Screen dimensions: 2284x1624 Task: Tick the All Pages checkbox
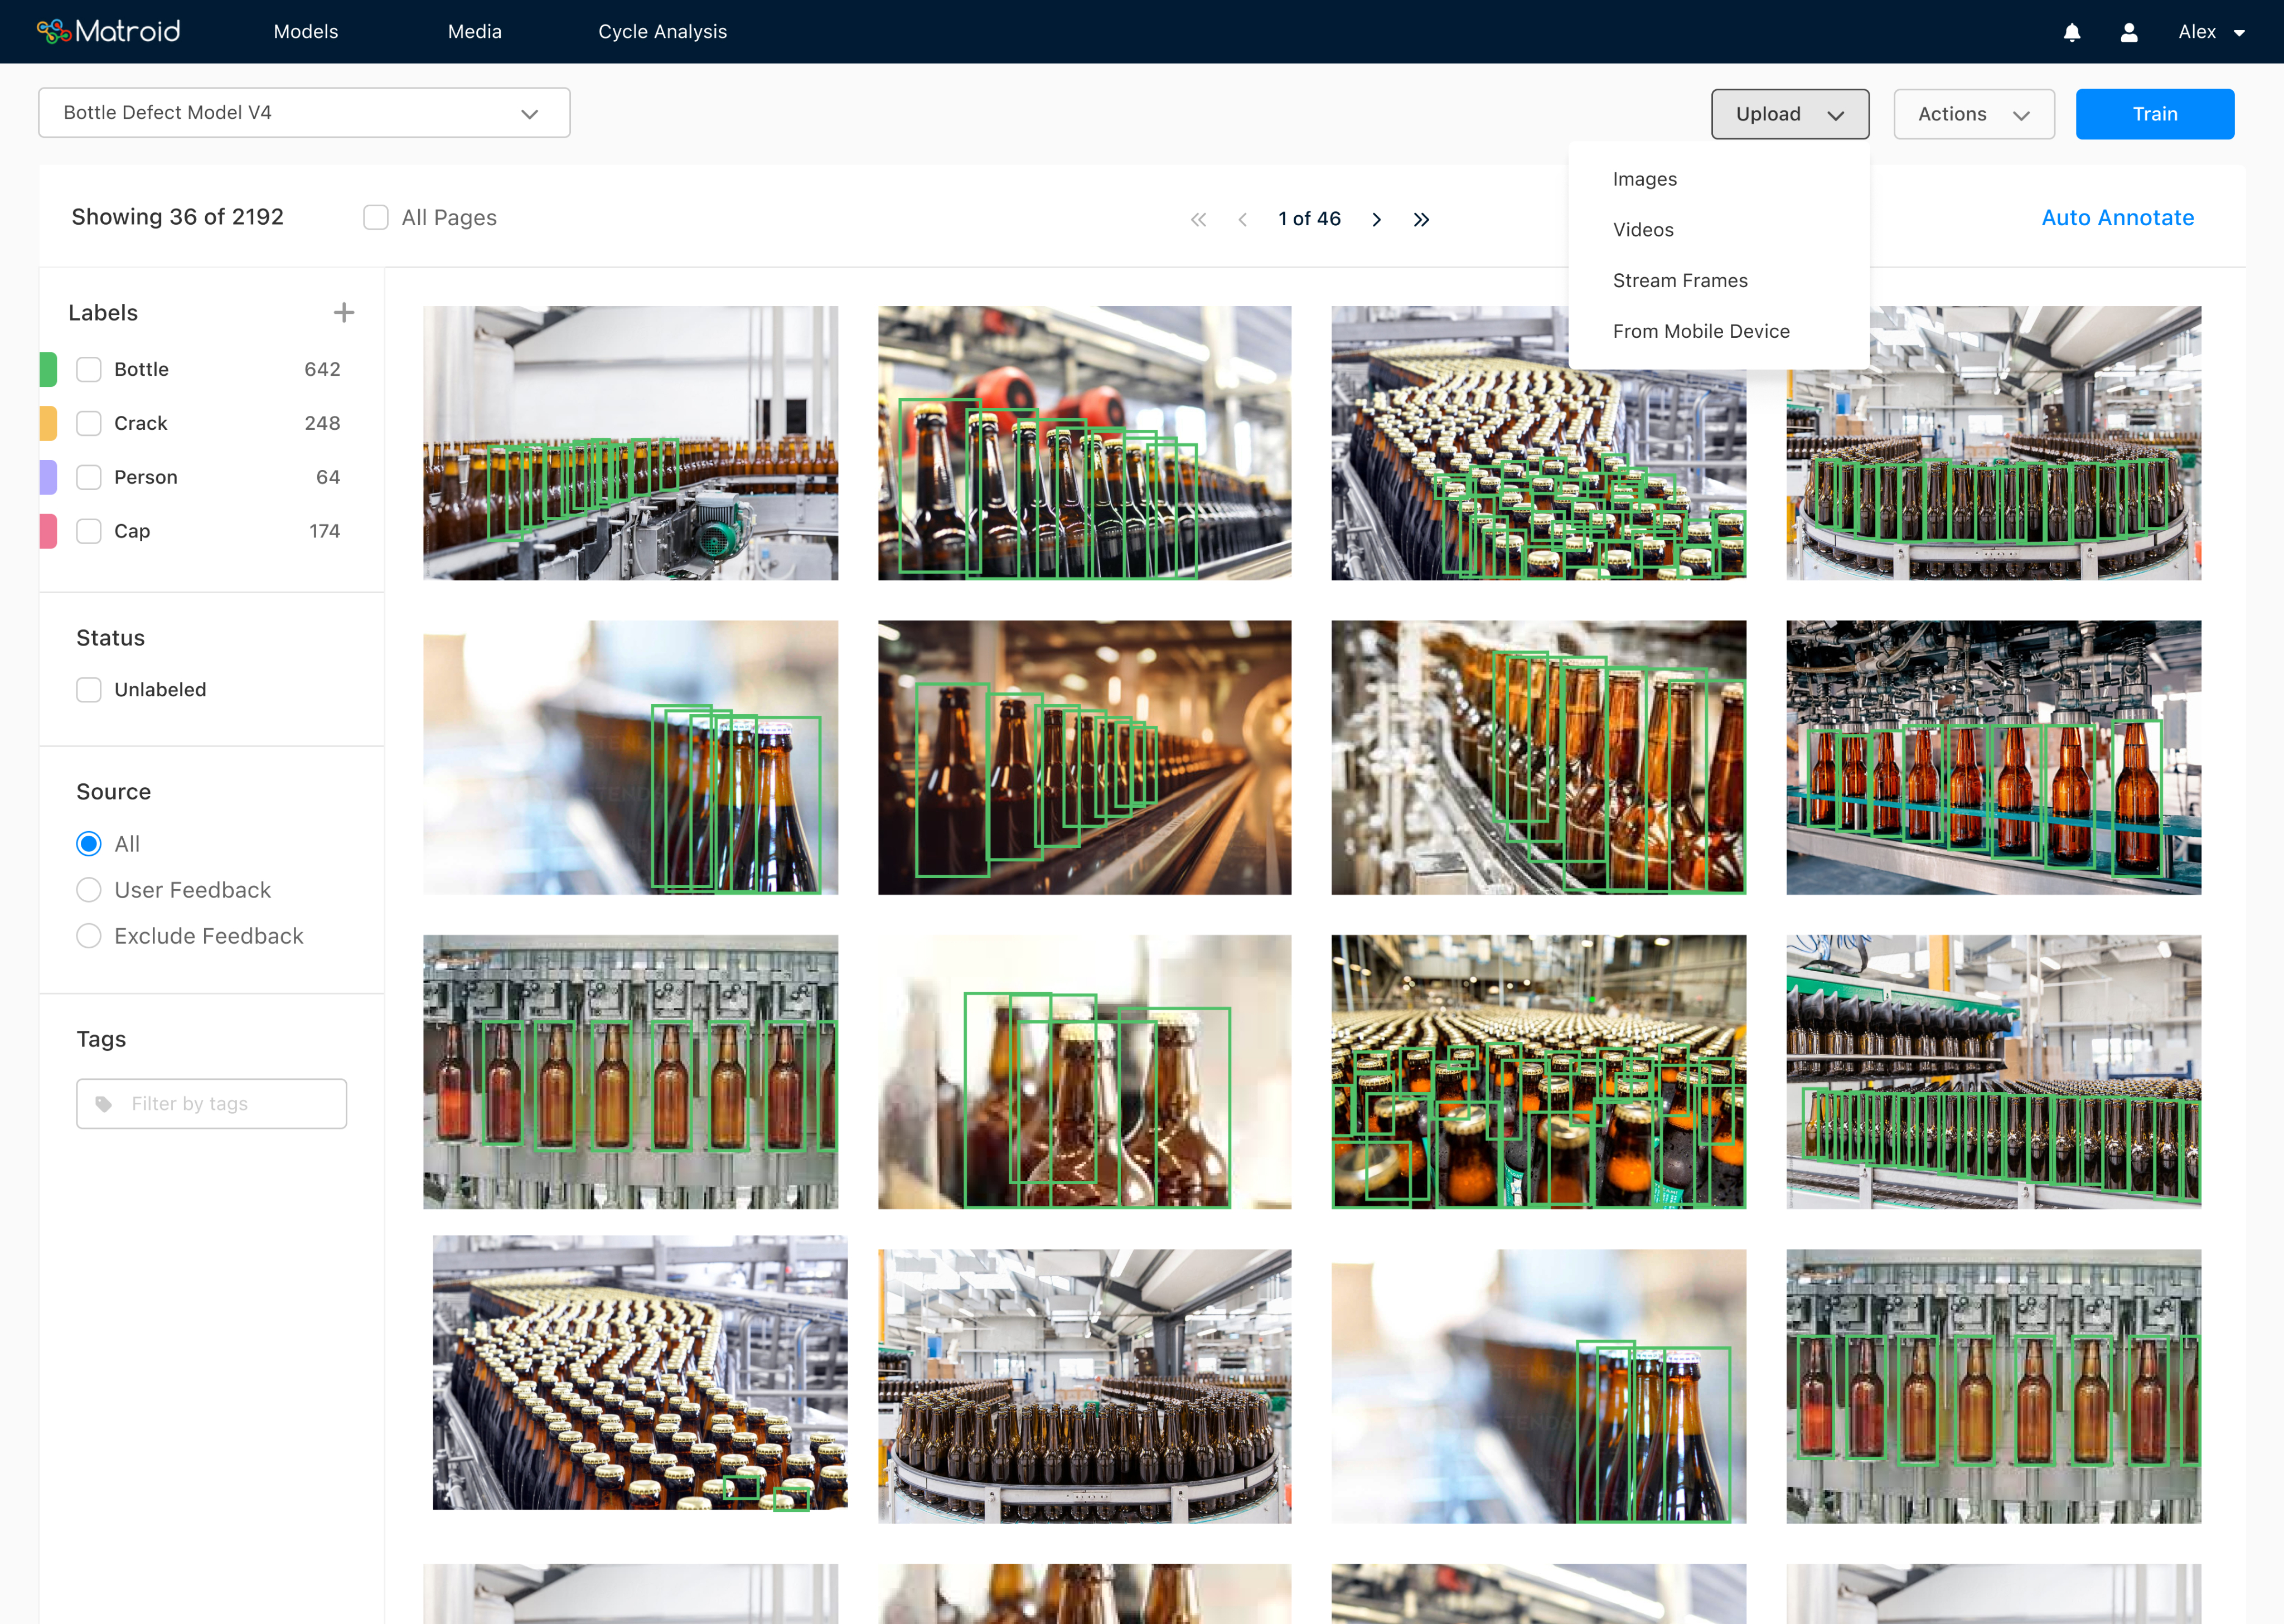tap(376, 218)
